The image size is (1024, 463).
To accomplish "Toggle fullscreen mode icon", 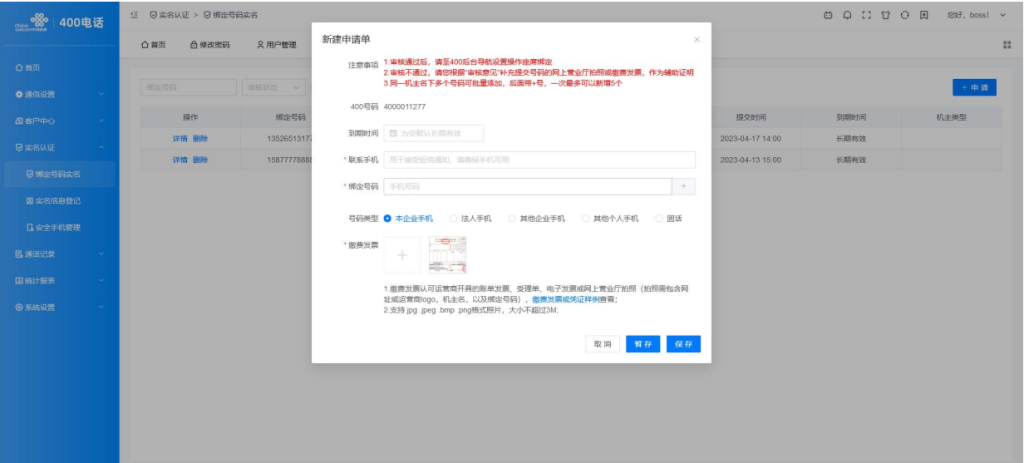I will (867, 14).
